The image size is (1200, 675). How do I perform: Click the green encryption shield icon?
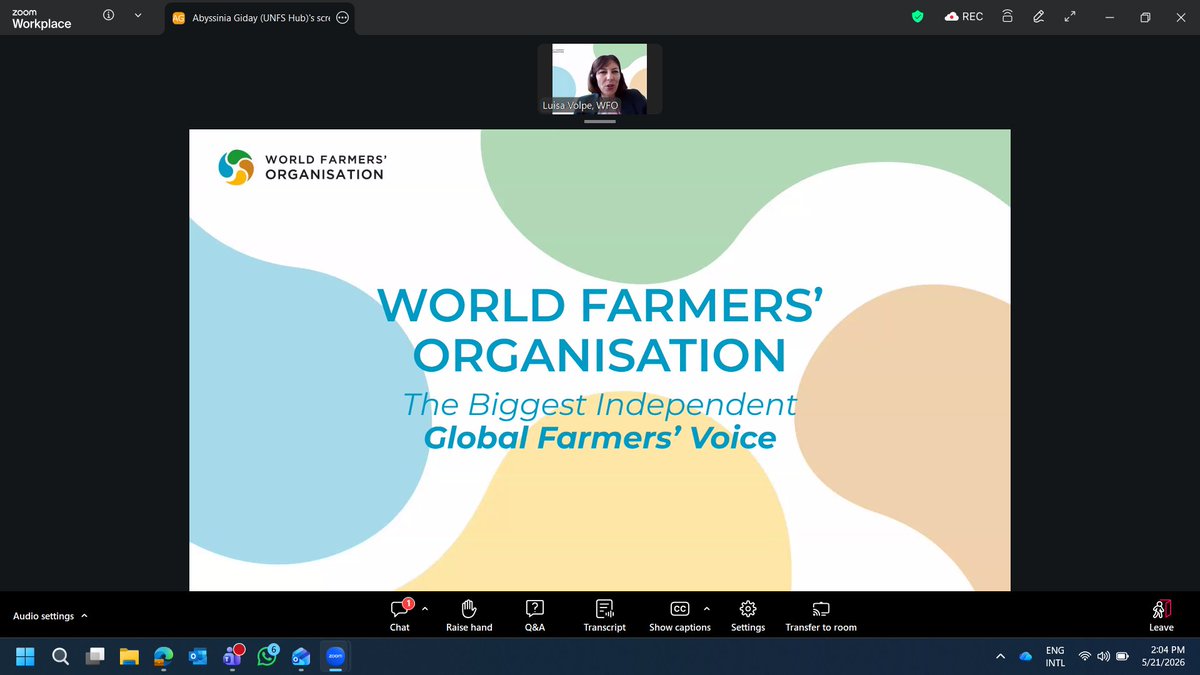(917, 17)
